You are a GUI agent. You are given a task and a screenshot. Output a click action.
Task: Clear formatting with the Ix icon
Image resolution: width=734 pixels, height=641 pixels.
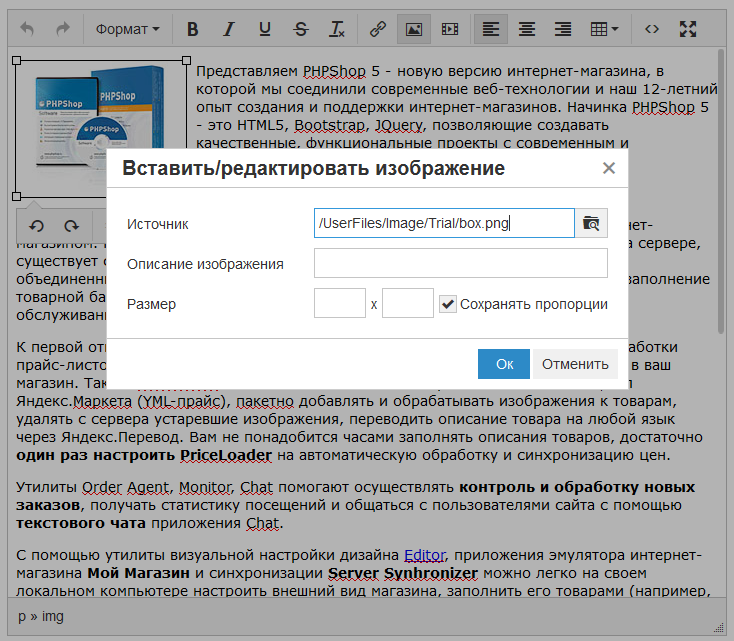click(x=337, y=29)
